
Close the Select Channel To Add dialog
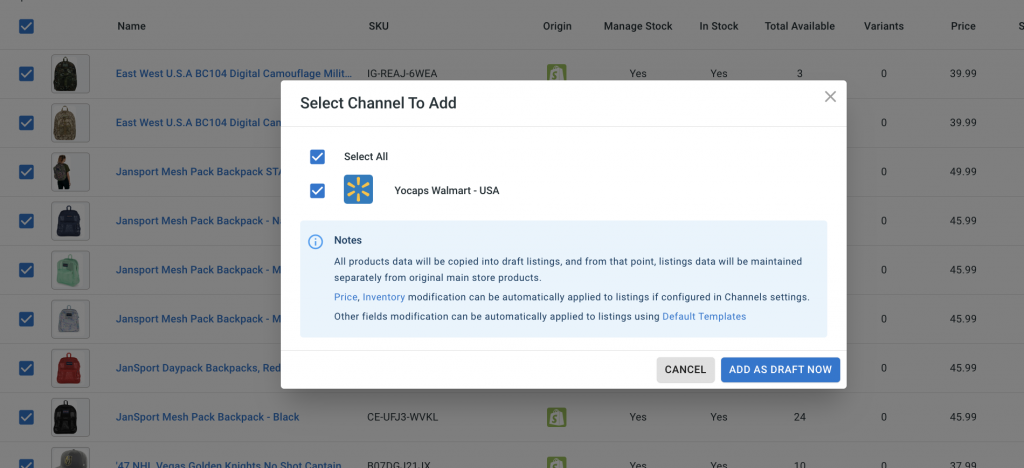829,97
